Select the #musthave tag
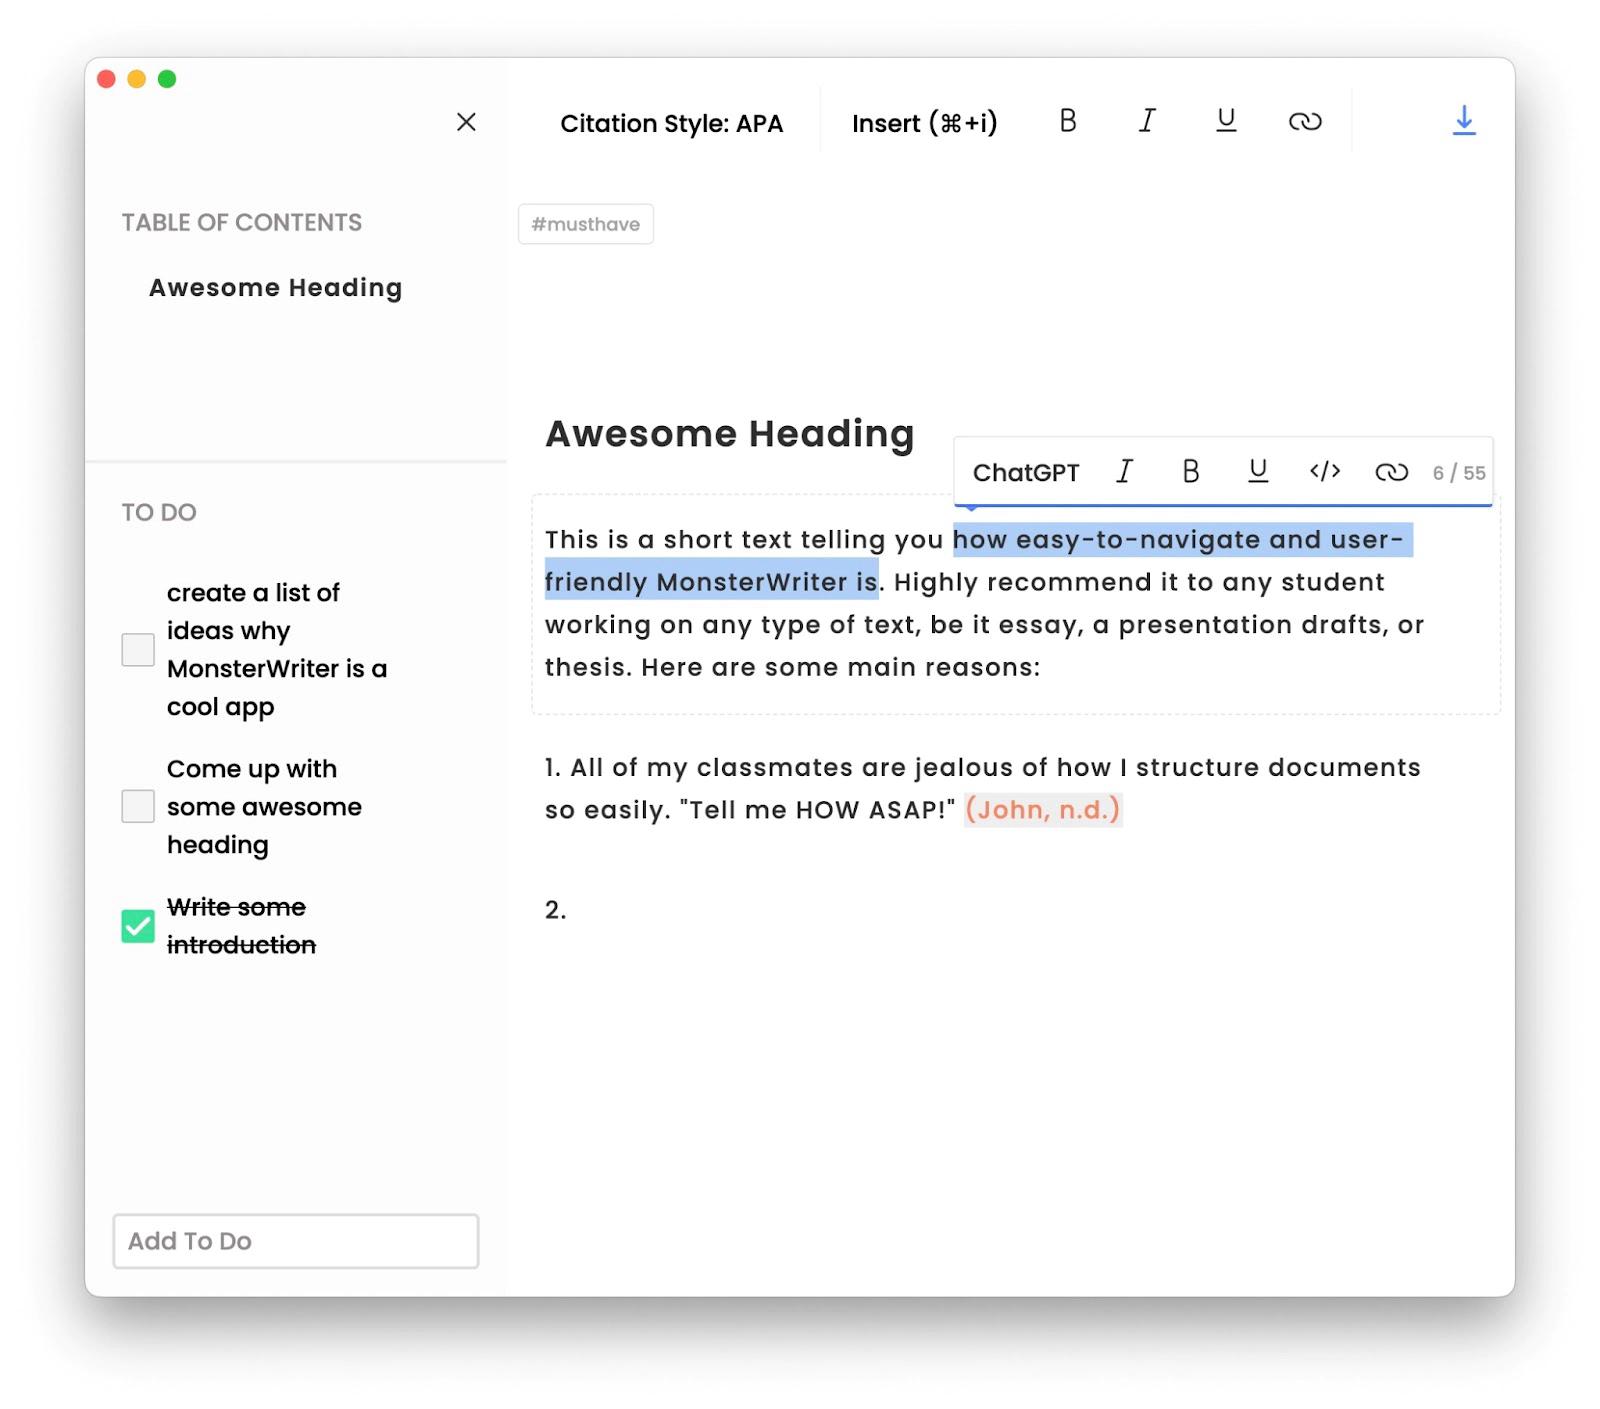Screen dimensions: 1600x1409 (586, 224)
